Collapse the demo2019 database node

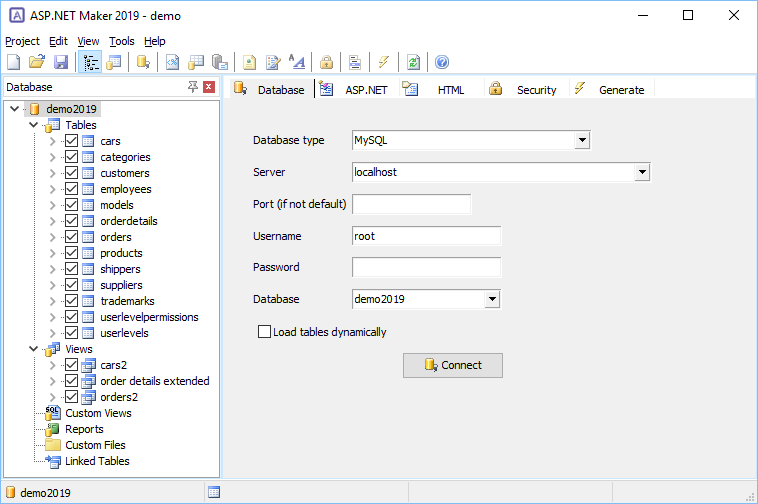[x=15, y=109]
